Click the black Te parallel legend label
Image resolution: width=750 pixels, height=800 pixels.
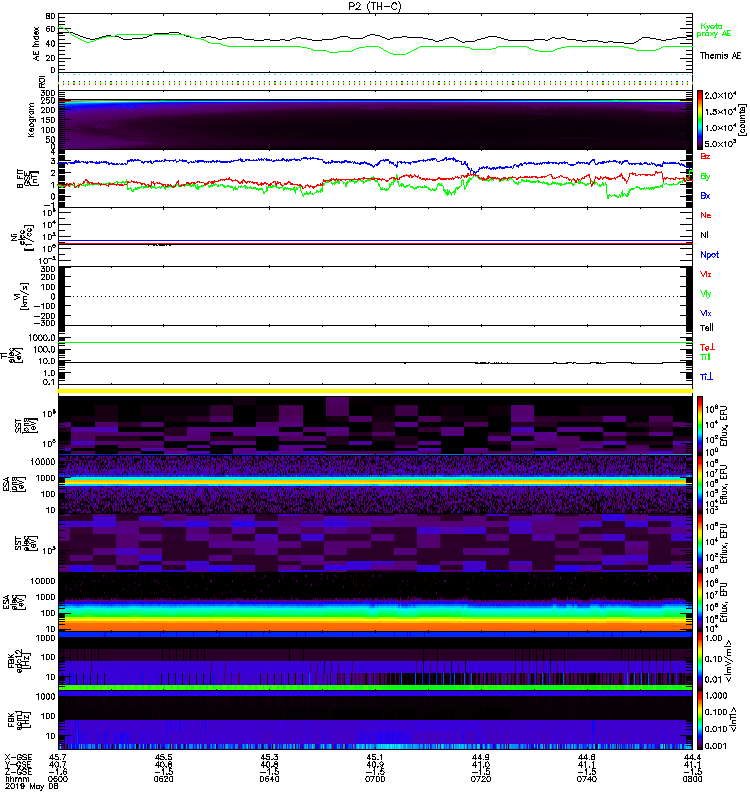(x=706, y=328)
